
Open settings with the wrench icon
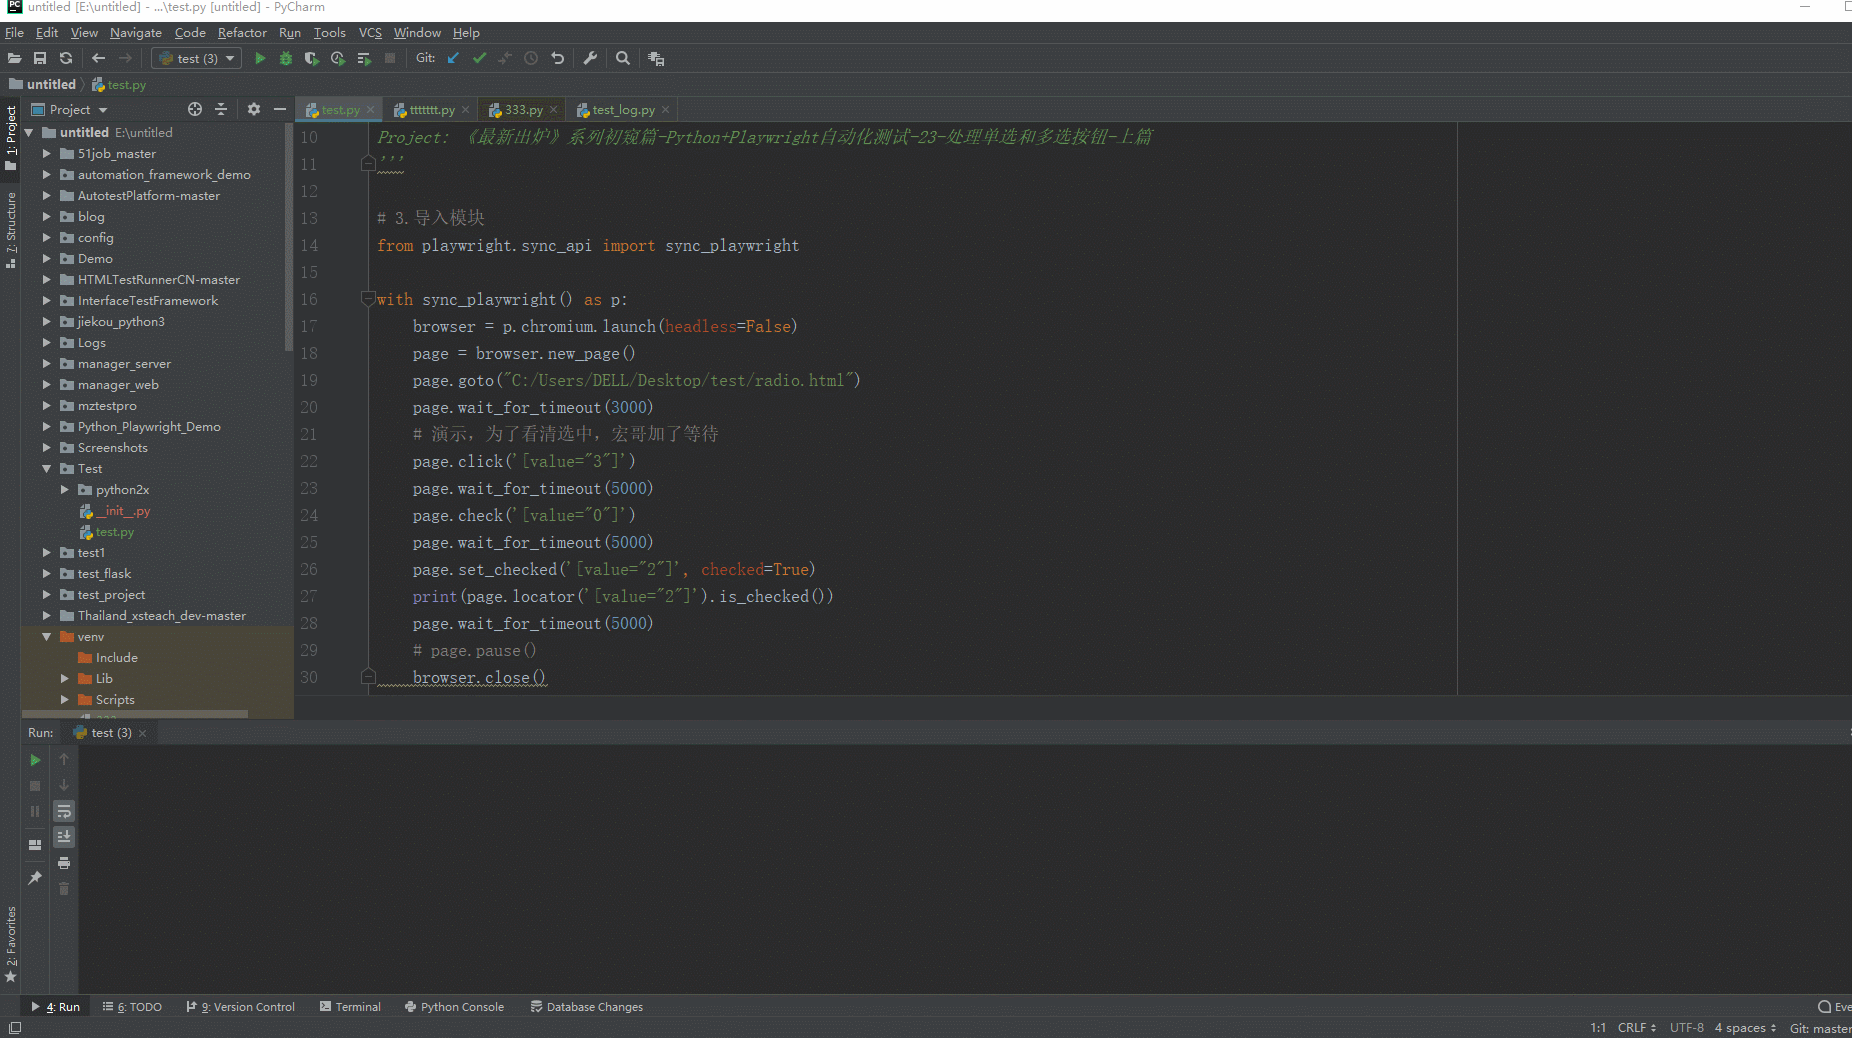590,59
